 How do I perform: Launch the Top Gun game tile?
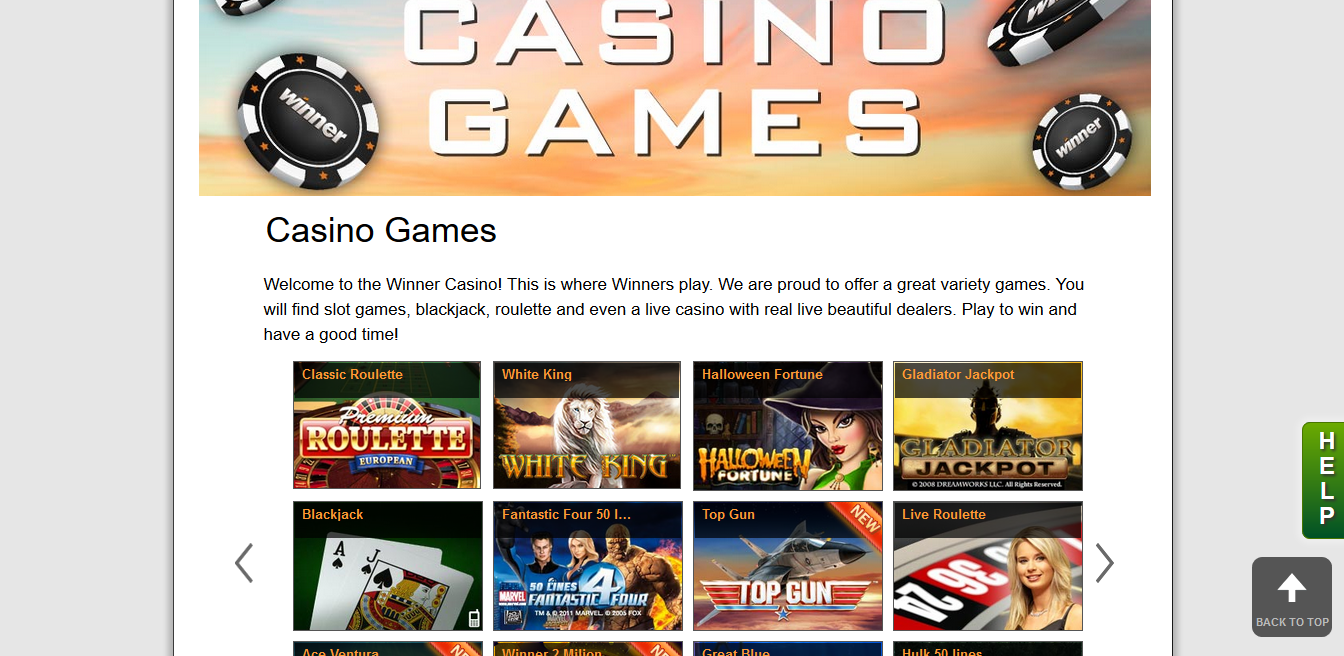point(788,566)
